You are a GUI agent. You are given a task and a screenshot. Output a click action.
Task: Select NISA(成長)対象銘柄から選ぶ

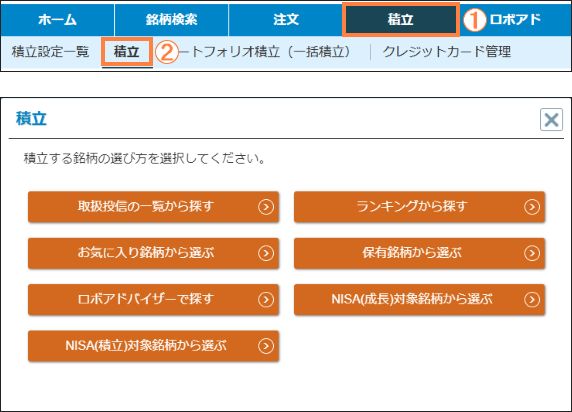pos(420,300)
